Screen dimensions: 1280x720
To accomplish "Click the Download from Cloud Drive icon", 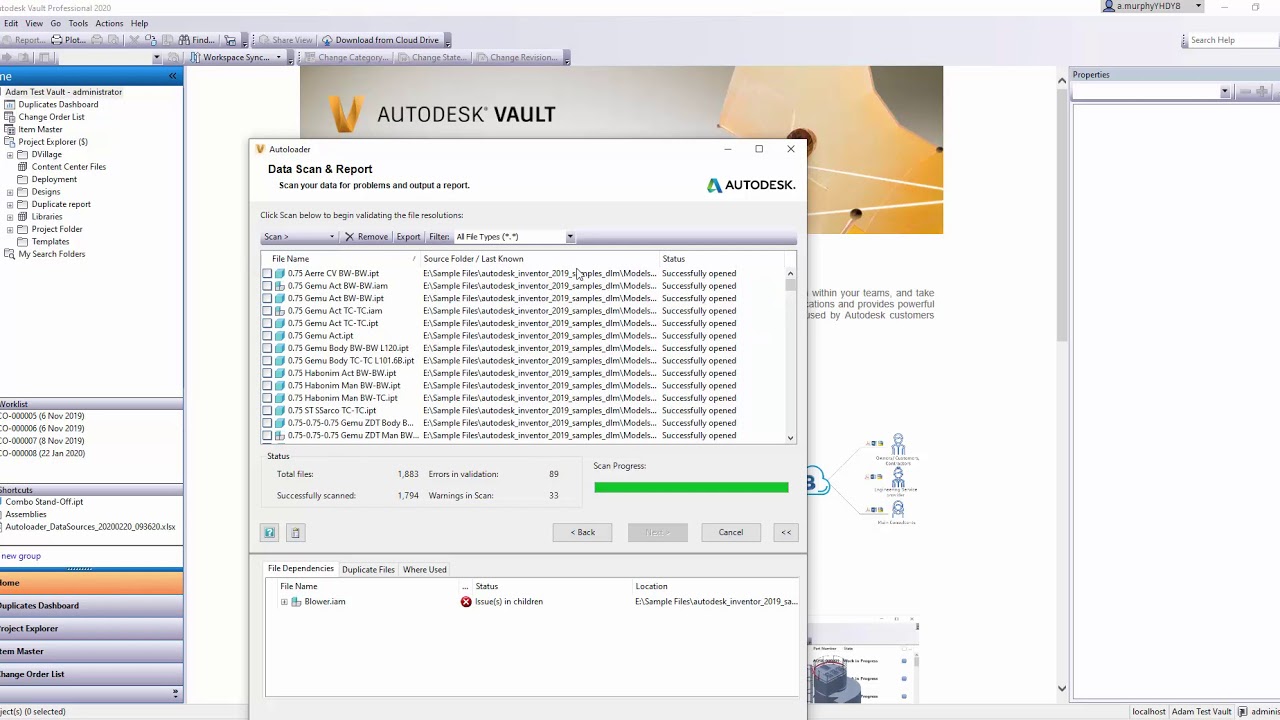I will pyautogui.click(x=327, y=40).
